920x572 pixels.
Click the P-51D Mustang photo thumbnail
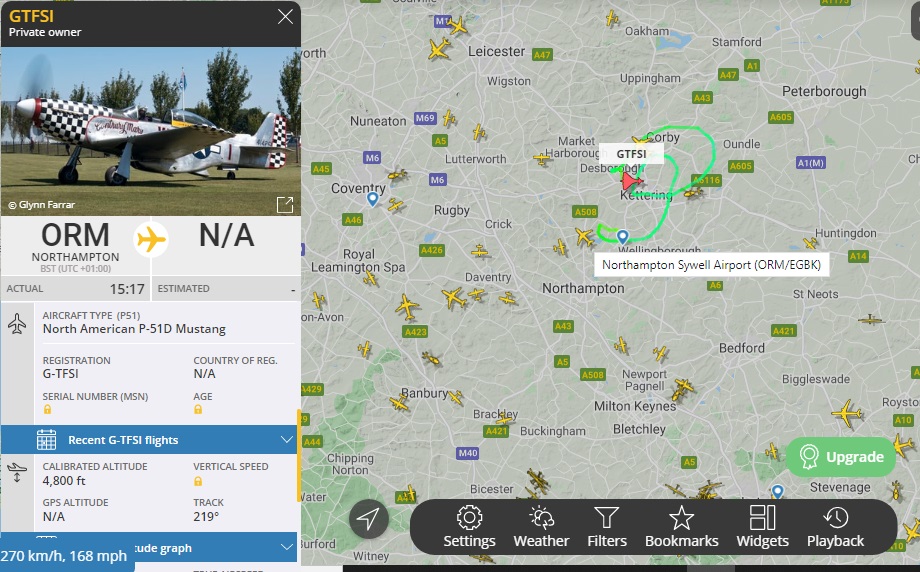pos(151,131)
